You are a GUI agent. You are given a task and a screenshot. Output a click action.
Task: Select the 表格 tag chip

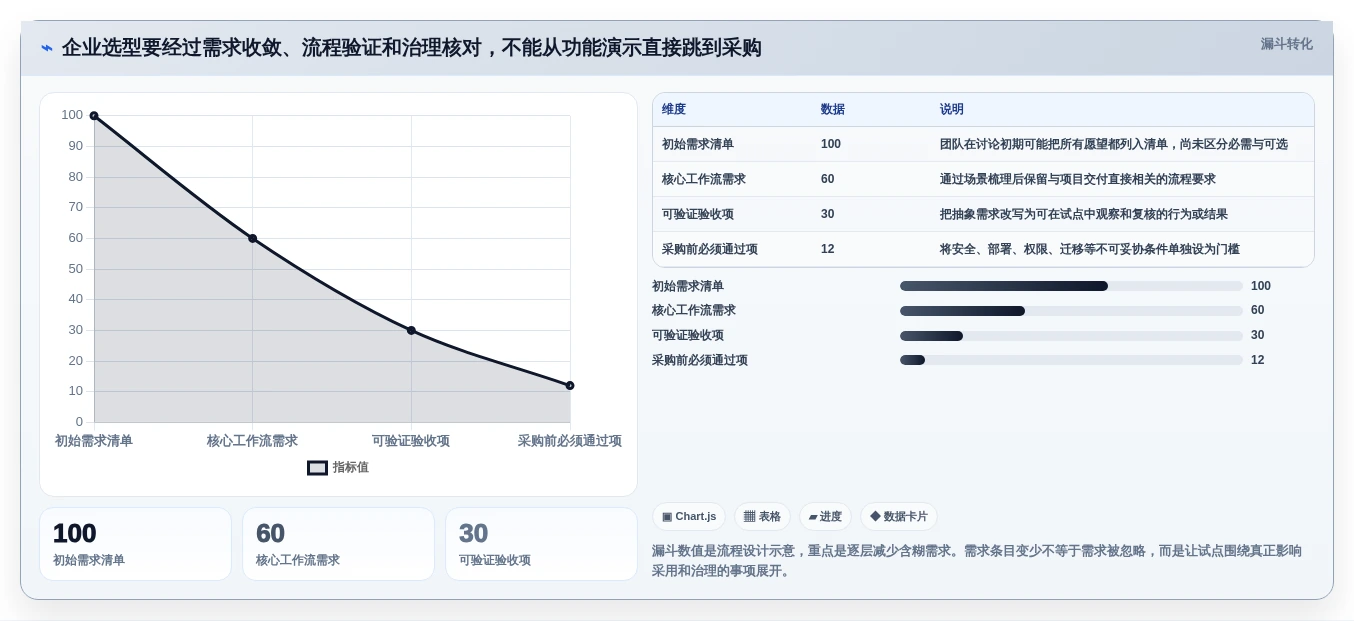click(x=762, y=516)
